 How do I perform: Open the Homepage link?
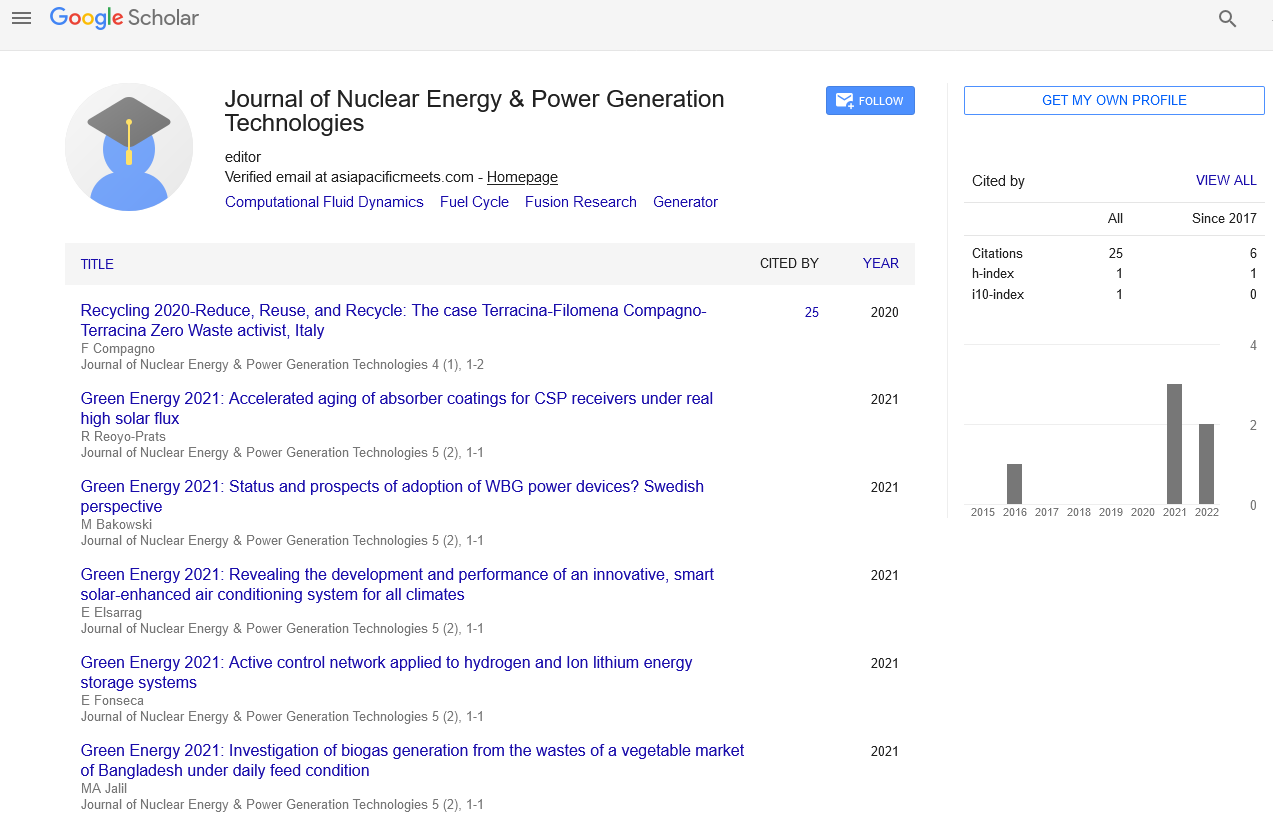(x=522, y=177)
